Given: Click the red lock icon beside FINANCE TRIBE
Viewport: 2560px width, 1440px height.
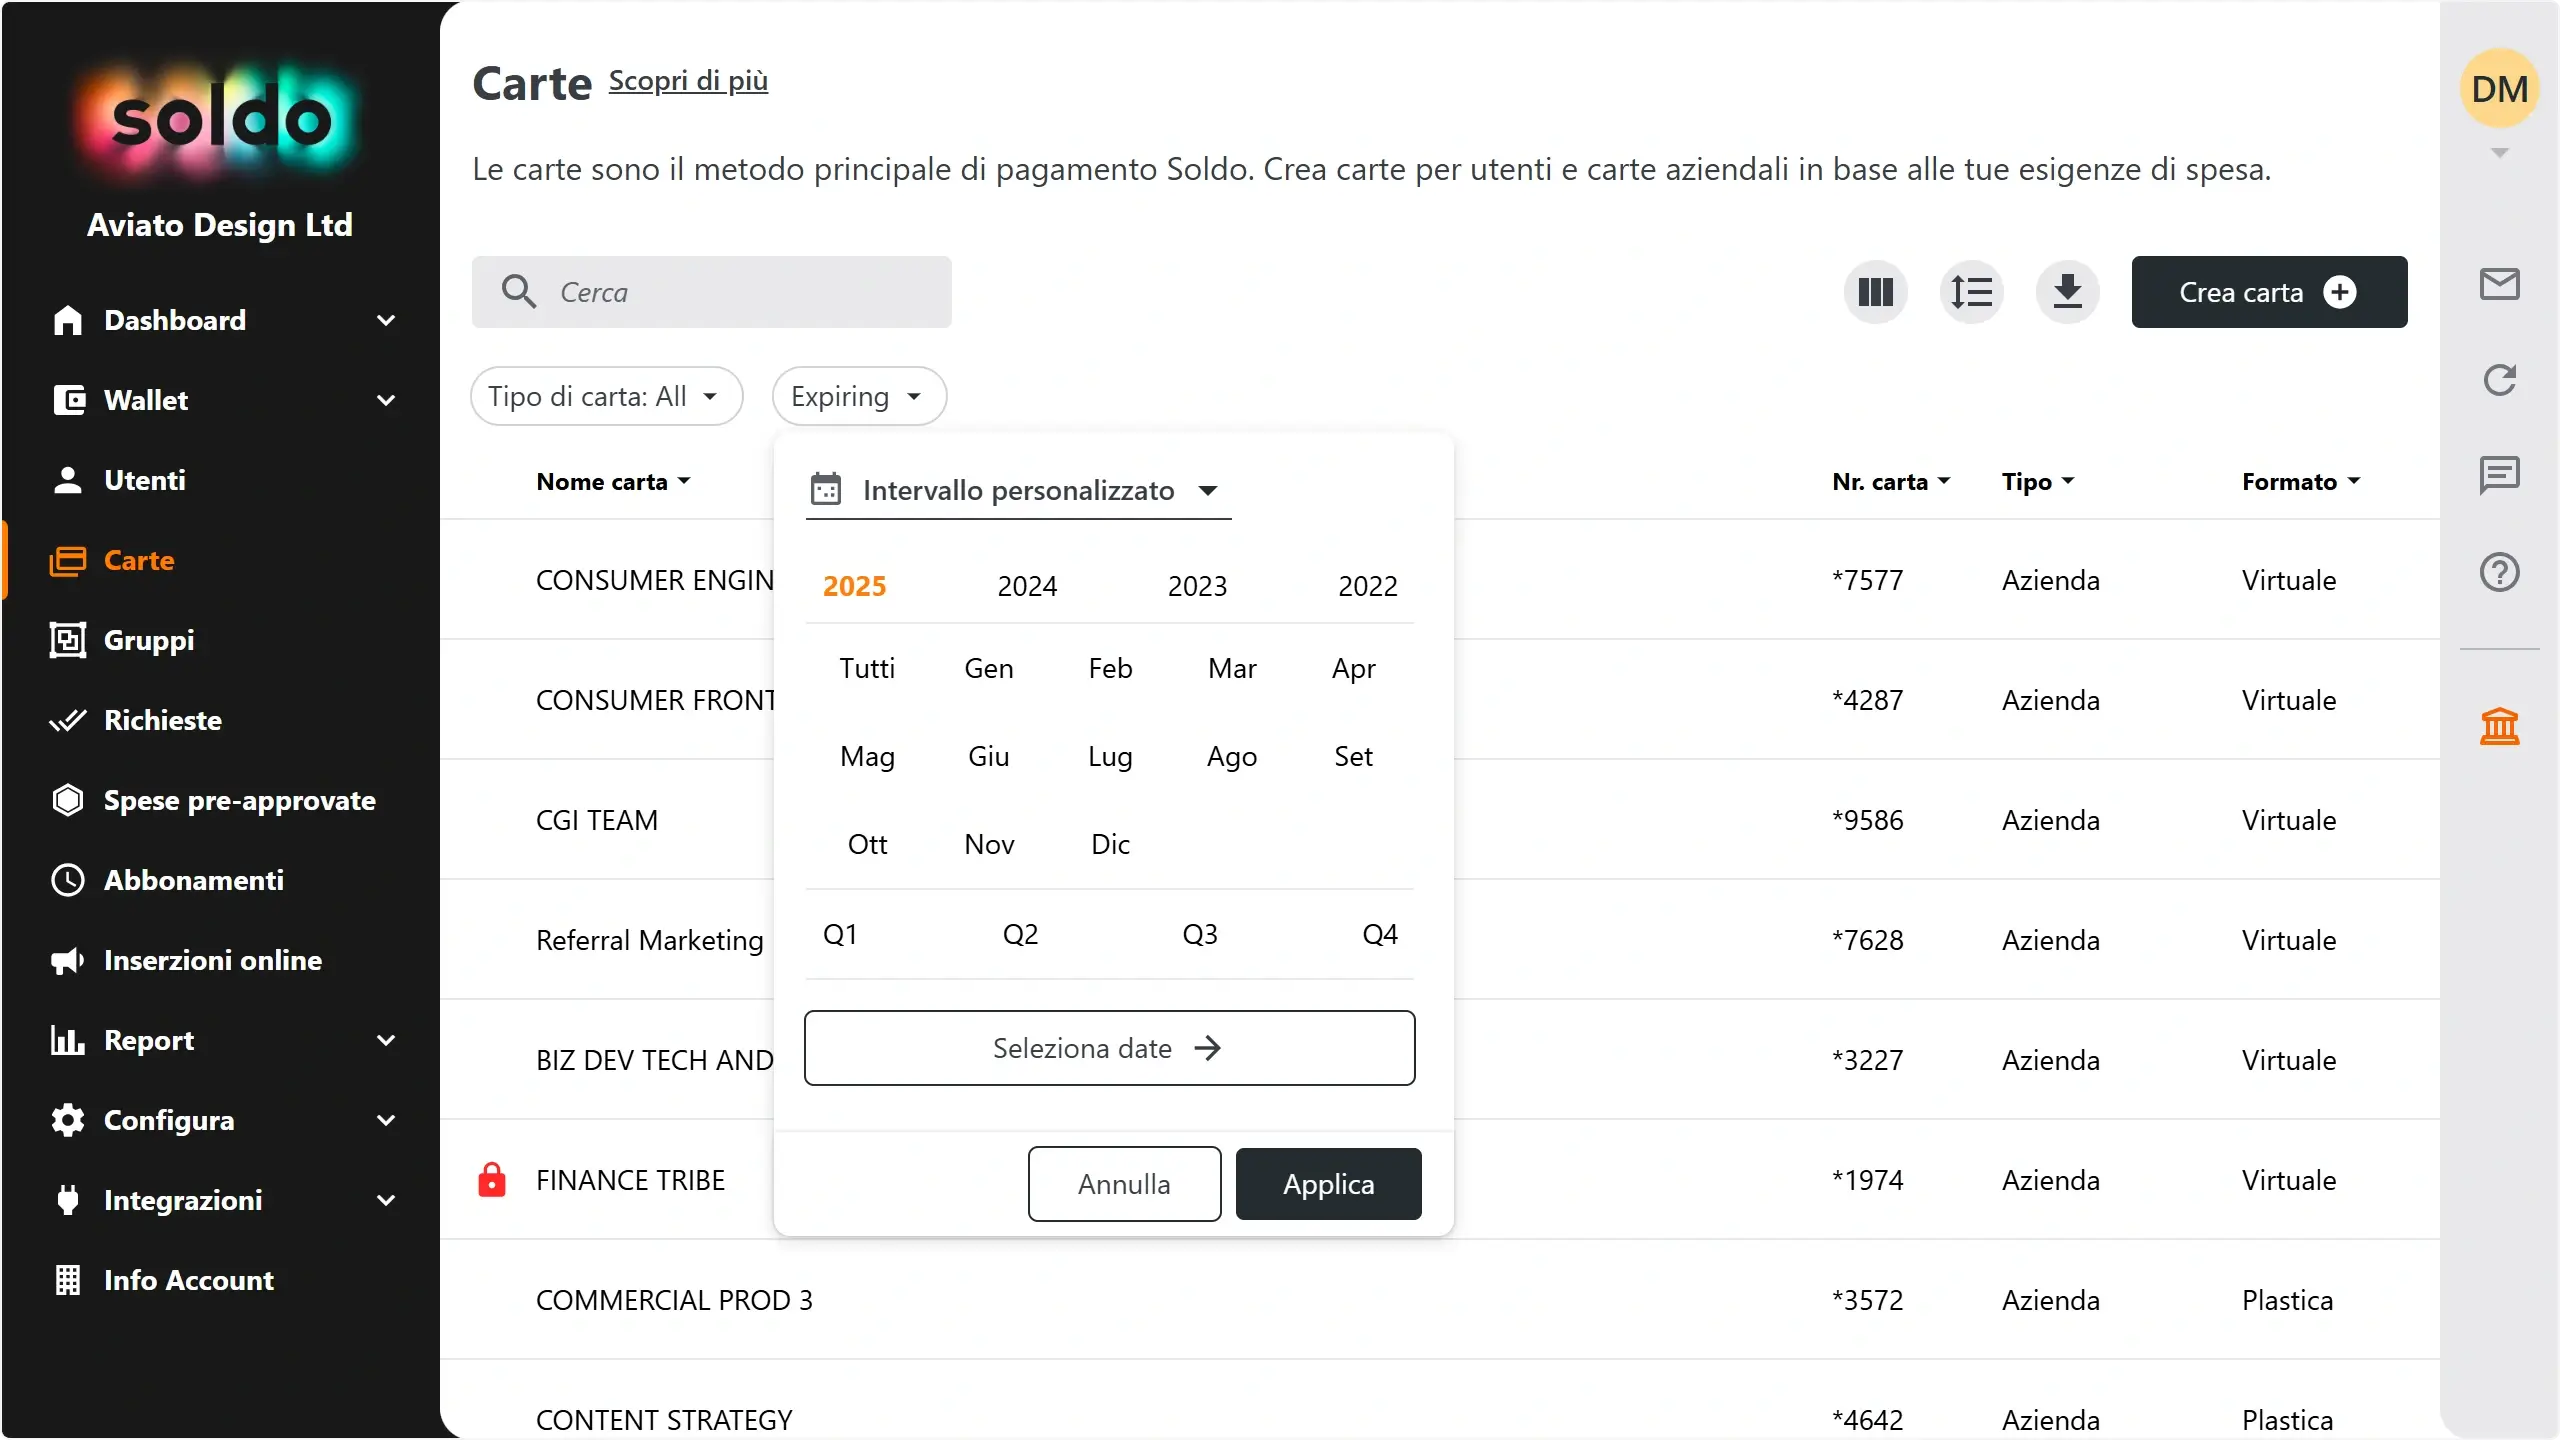Looking at the screenshot, I should pos(491,1180).
